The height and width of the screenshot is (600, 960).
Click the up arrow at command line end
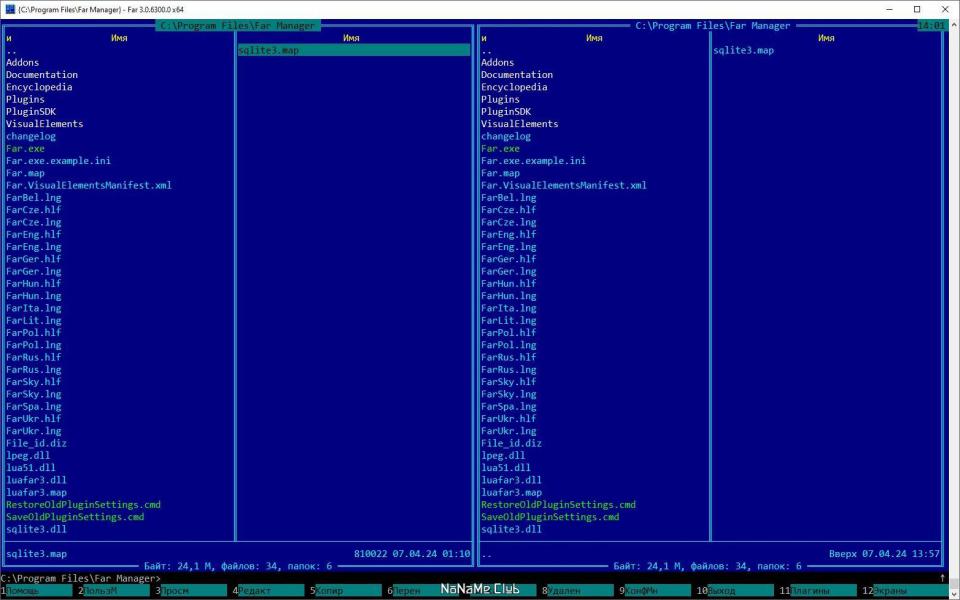[x=942, y=578]
